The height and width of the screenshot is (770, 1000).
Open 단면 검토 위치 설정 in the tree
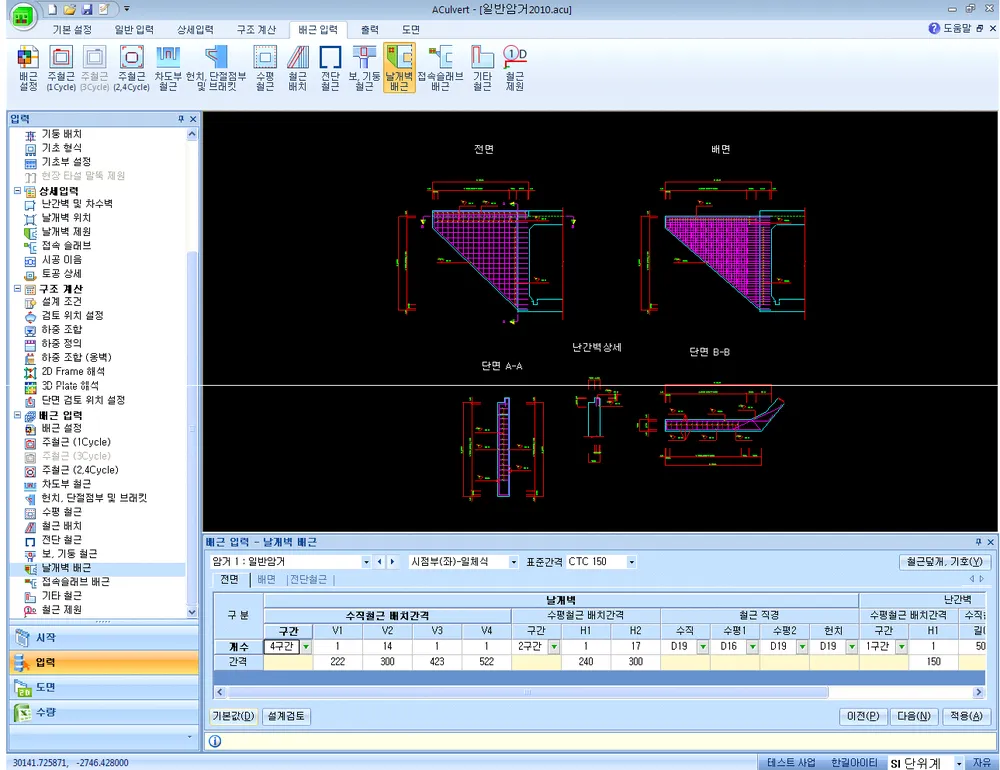(x=83, y=400)
